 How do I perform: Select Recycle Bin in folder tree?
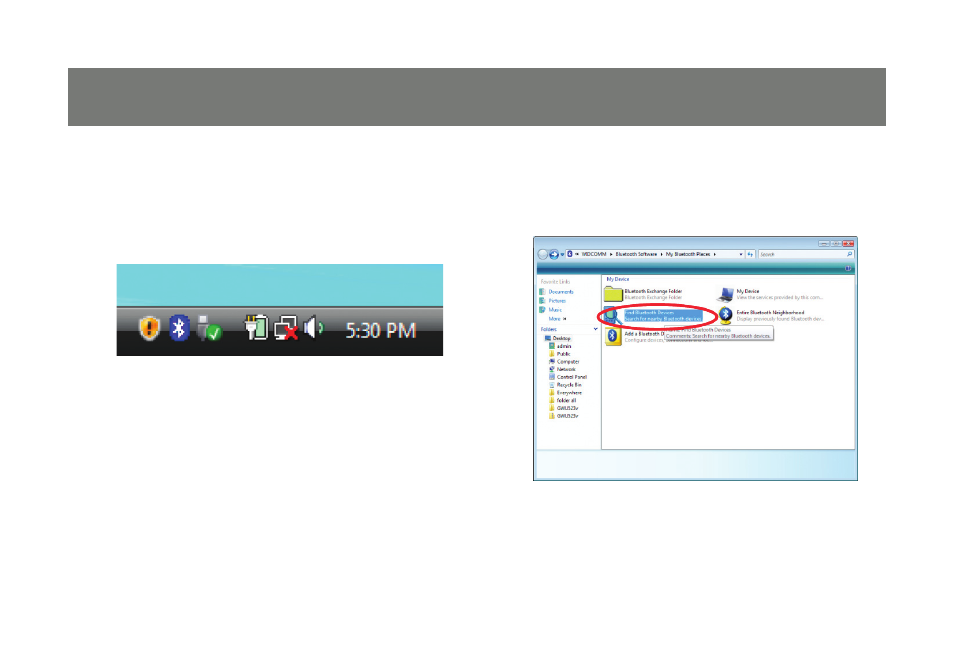(565, 385)
